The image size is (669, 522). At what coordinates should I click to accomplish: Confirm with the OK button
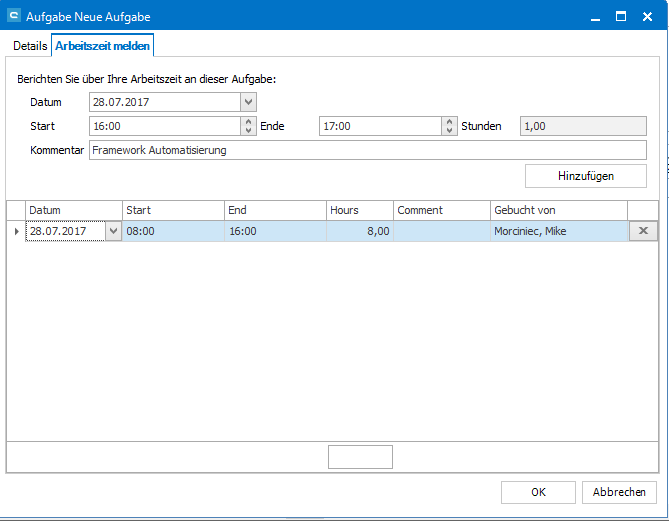coord(538,492)
